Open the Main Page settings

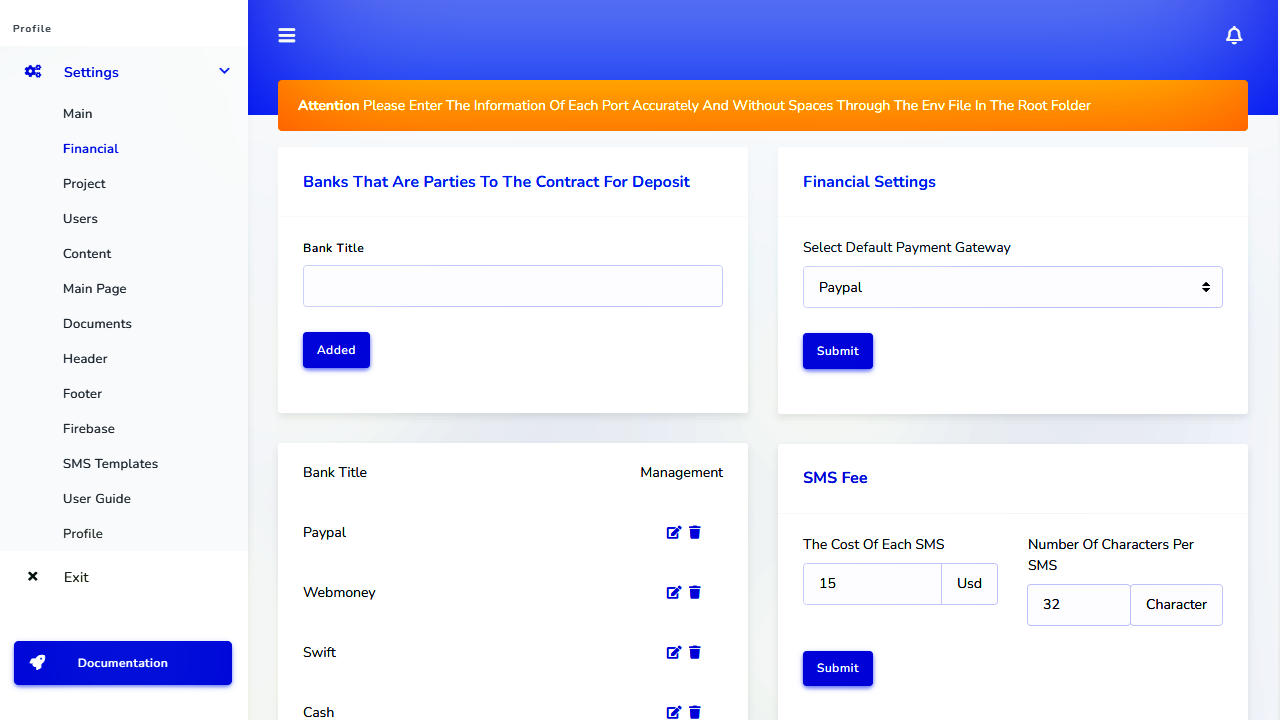[x=94, y=288]
